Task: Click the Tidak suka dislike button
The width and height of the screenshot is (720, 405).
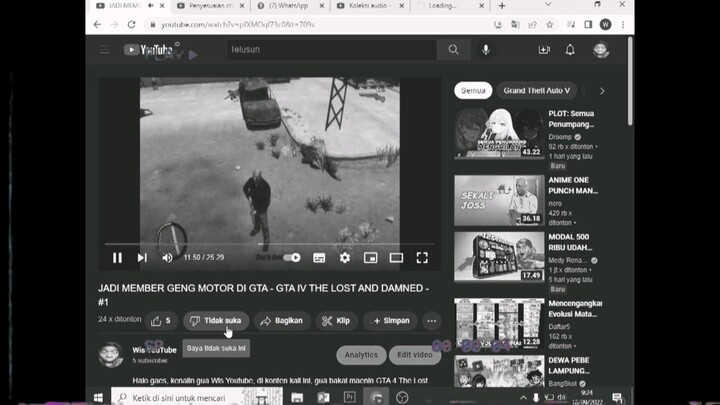Action: [x=216, y=321]
